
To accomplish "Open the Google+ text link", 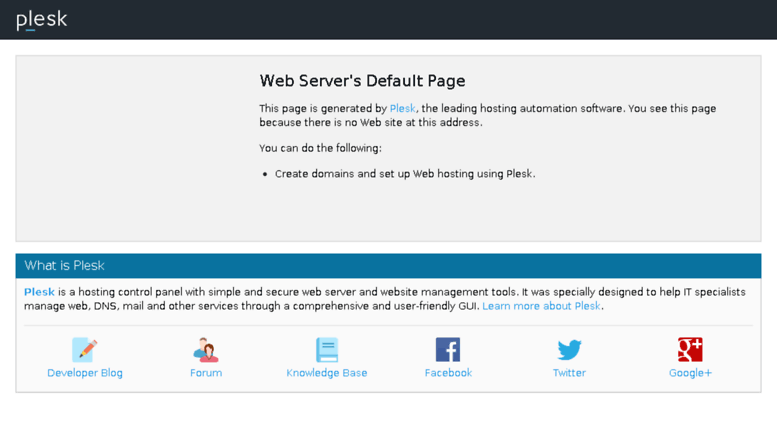I will [x=690, y=373].
